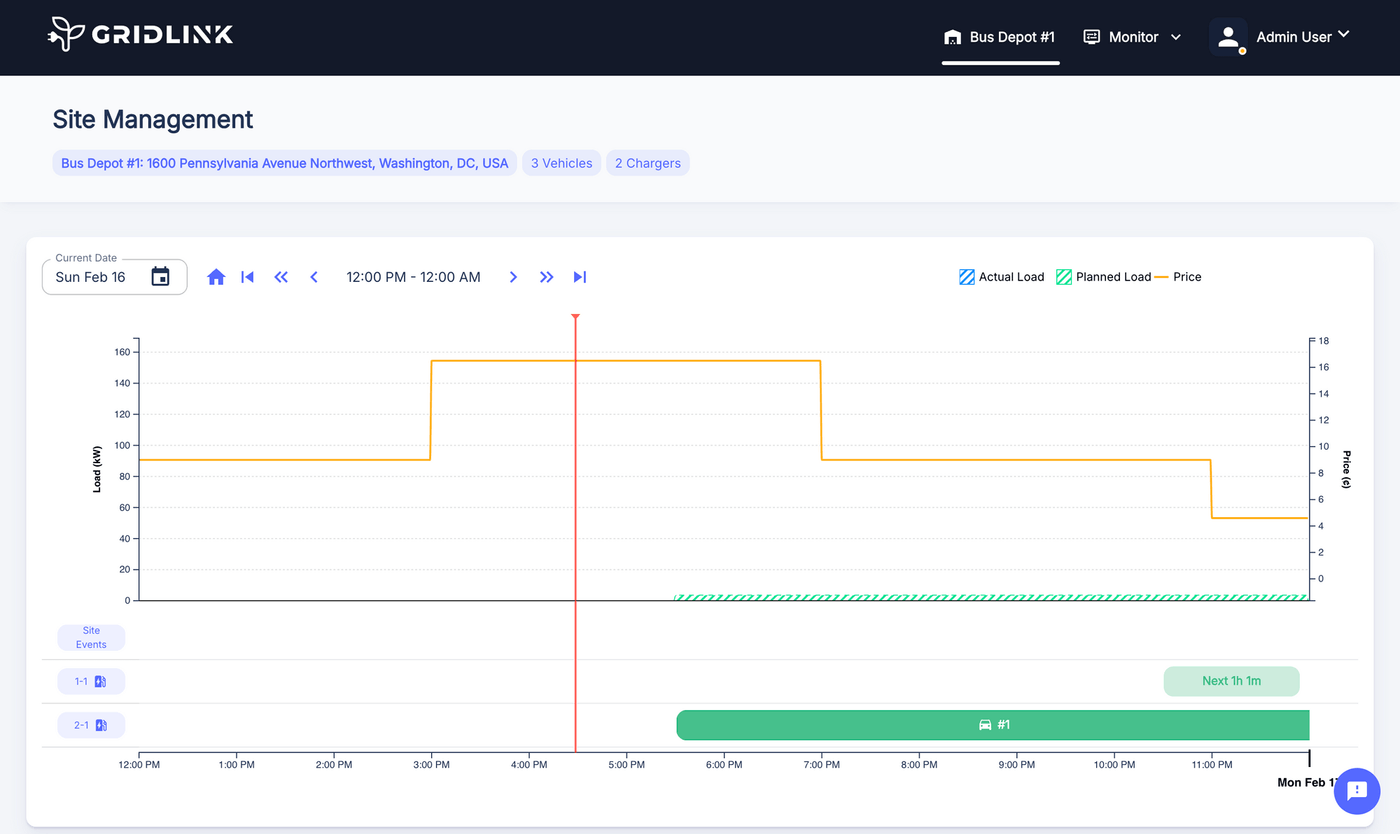Toggle the Planned Load legend item

[x=1104, y=277]
